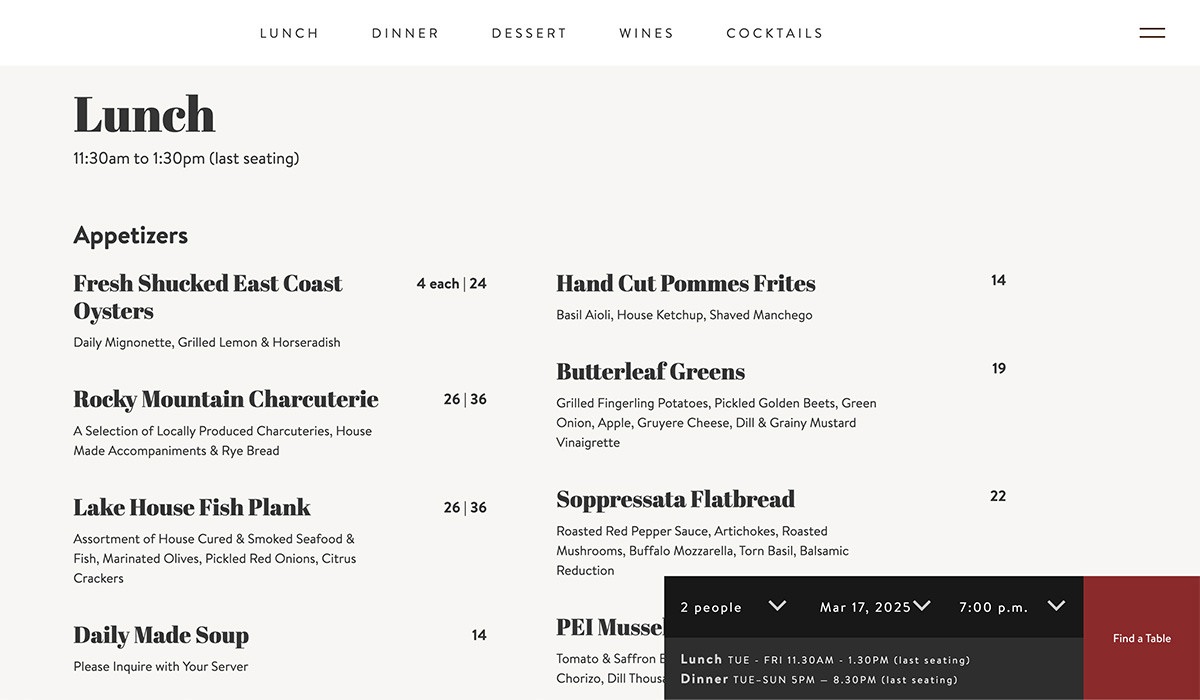Click the Butterleaf Greens item title

651,371
